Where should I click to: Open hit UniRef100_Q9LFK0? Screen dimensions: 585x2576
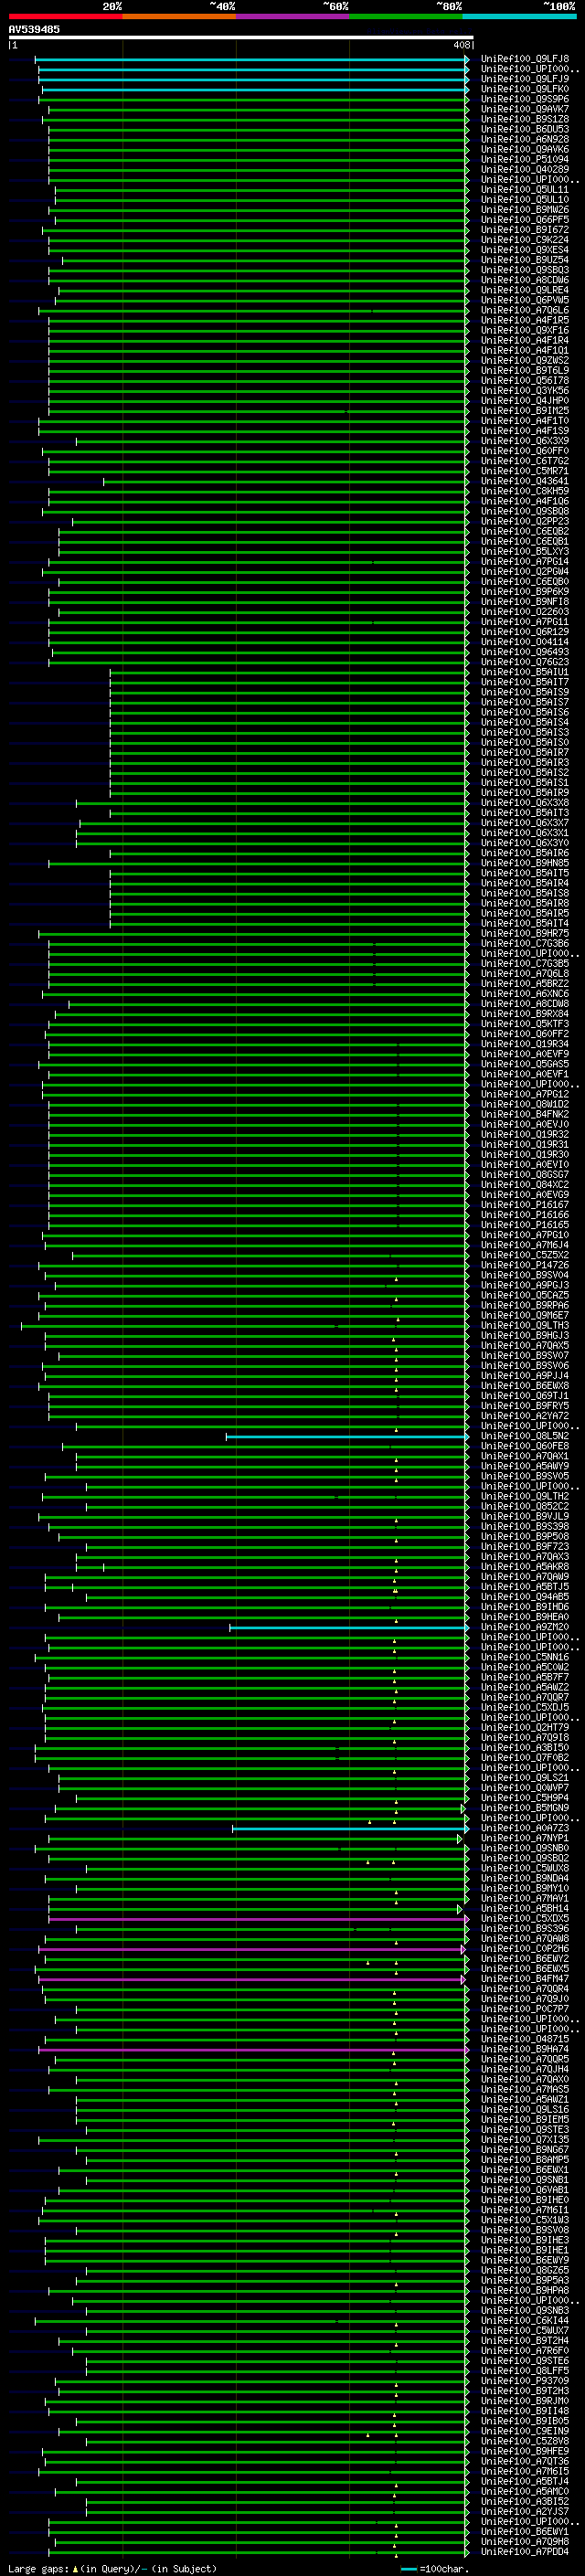point(525,89)
